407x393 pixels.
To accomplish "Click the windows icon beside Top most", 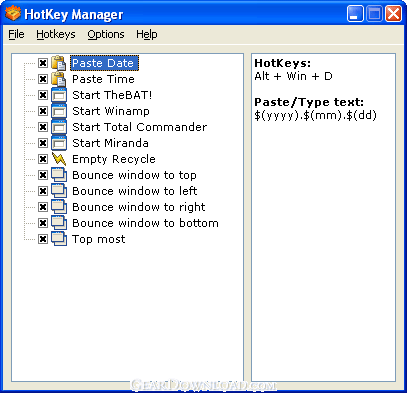I will [59, 239].
